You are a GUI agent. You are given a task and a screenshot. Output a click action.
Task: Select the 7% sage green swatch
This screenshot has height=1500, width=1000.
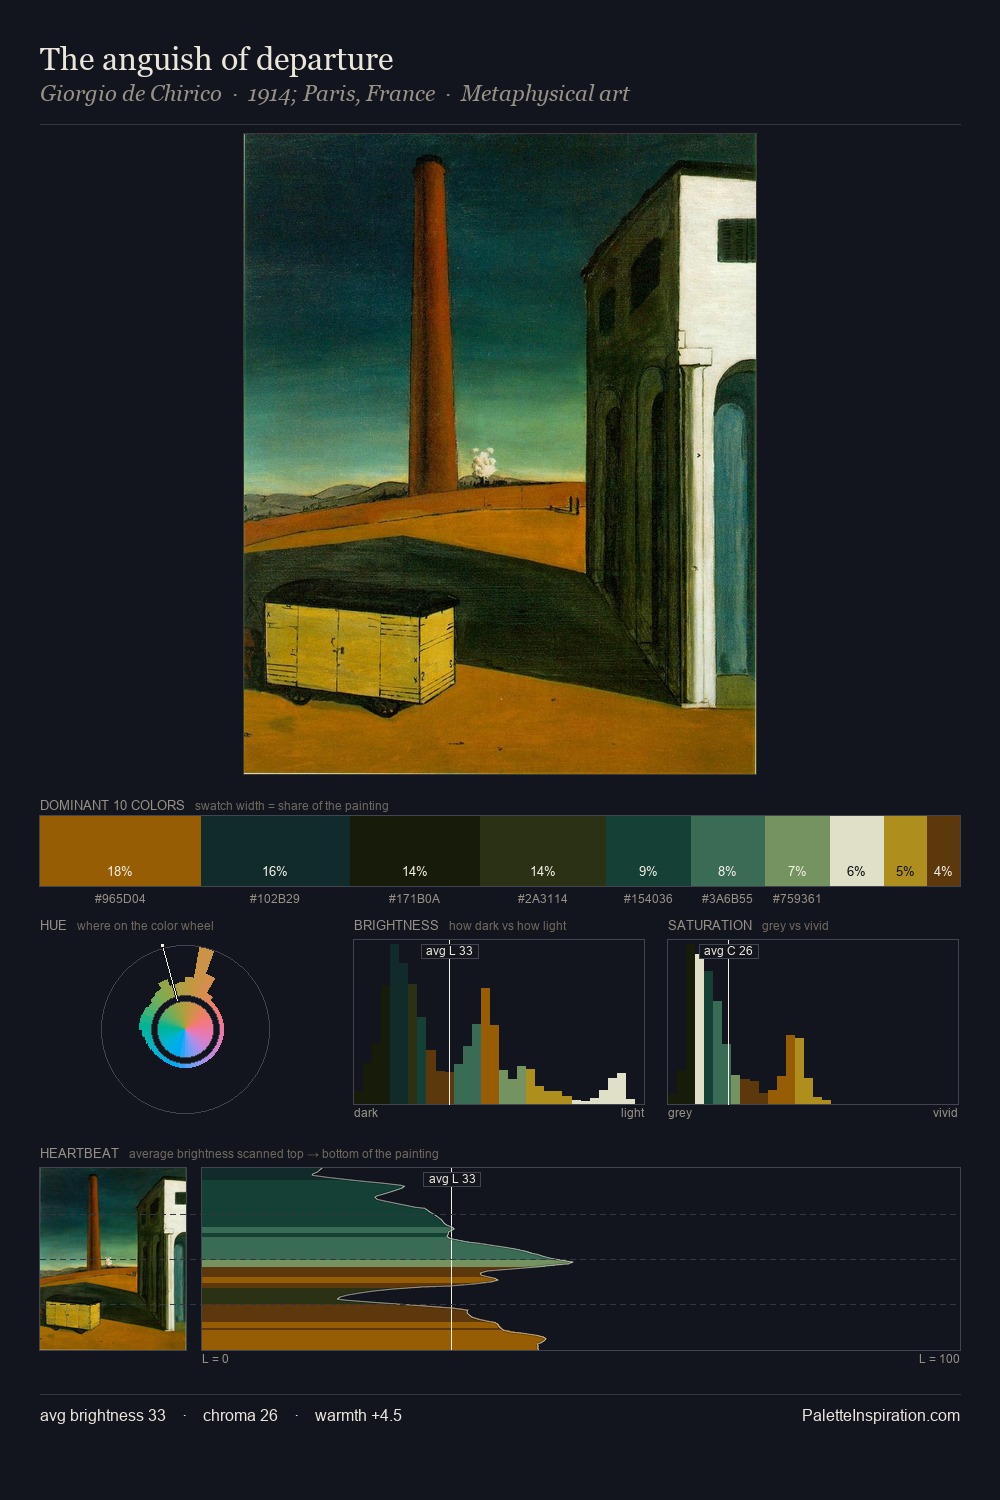[x=797, y=851]
